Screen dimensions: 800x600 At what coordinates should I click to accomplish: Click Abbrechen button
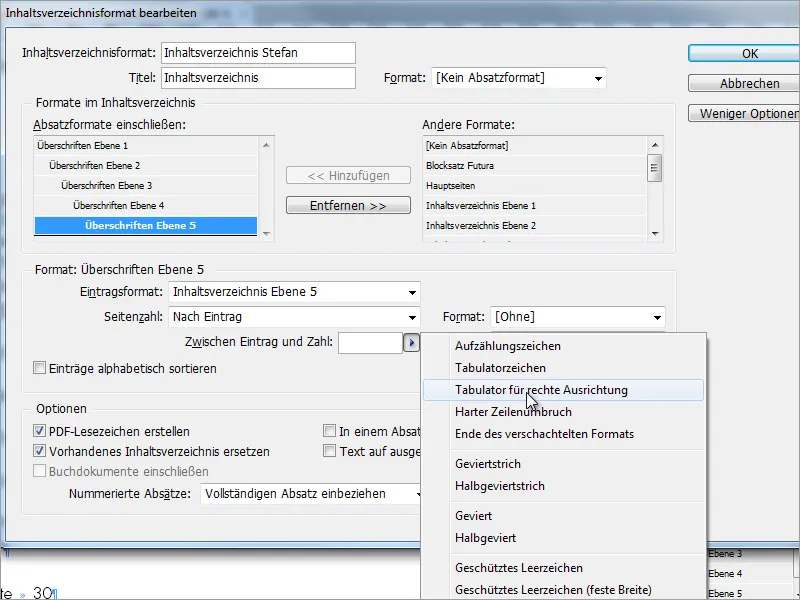(x=744, y=83)
